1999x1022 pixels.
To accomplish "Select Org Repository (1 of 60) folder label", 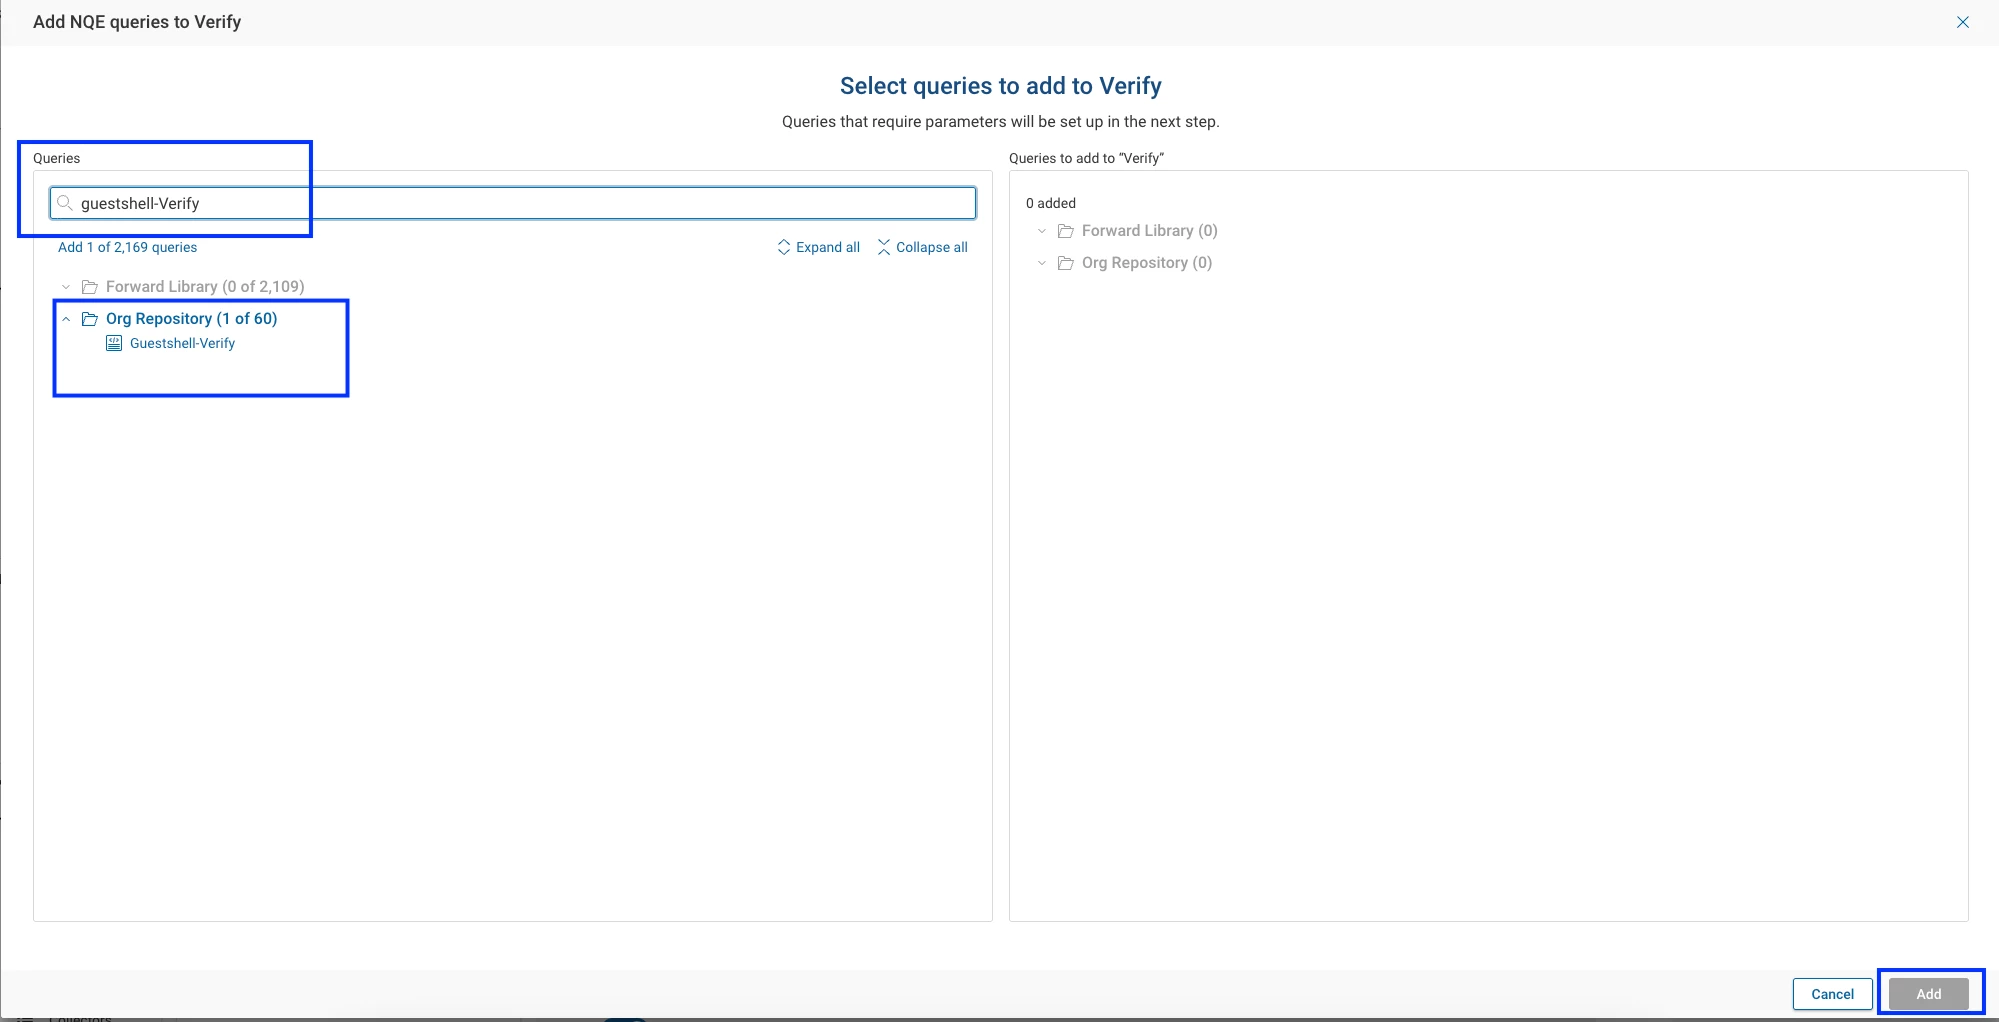I will [x=191, y=319].
